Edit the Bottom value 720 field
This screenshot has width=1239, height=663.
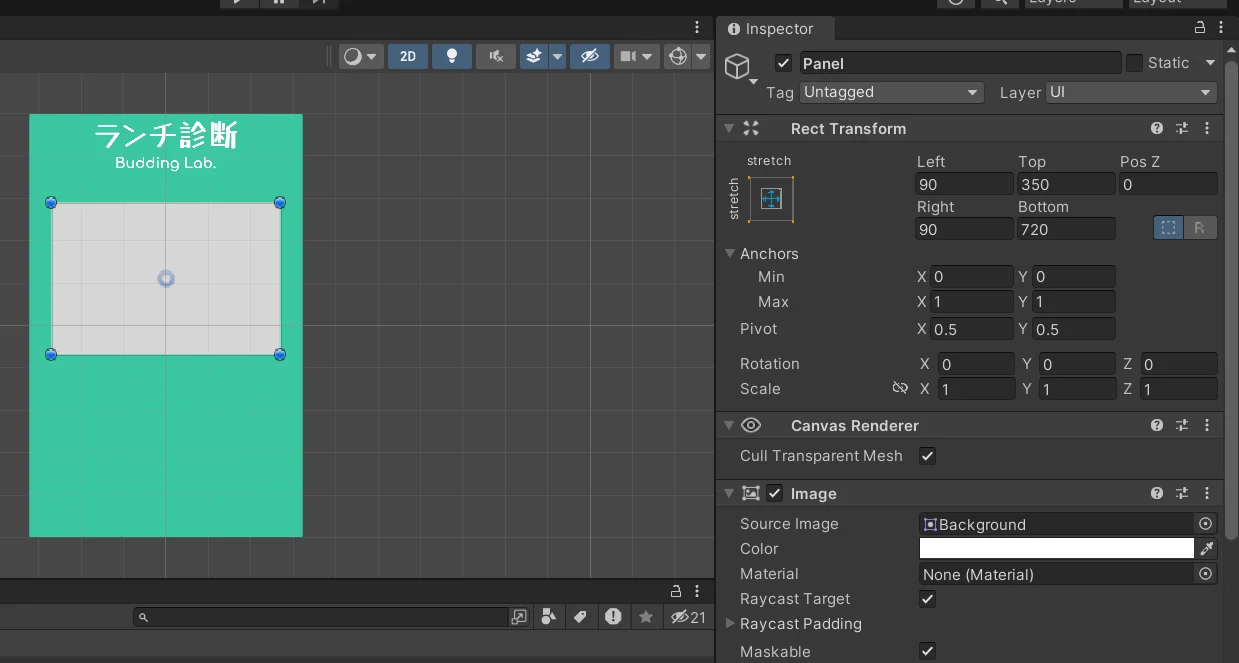click(1066, 229)
